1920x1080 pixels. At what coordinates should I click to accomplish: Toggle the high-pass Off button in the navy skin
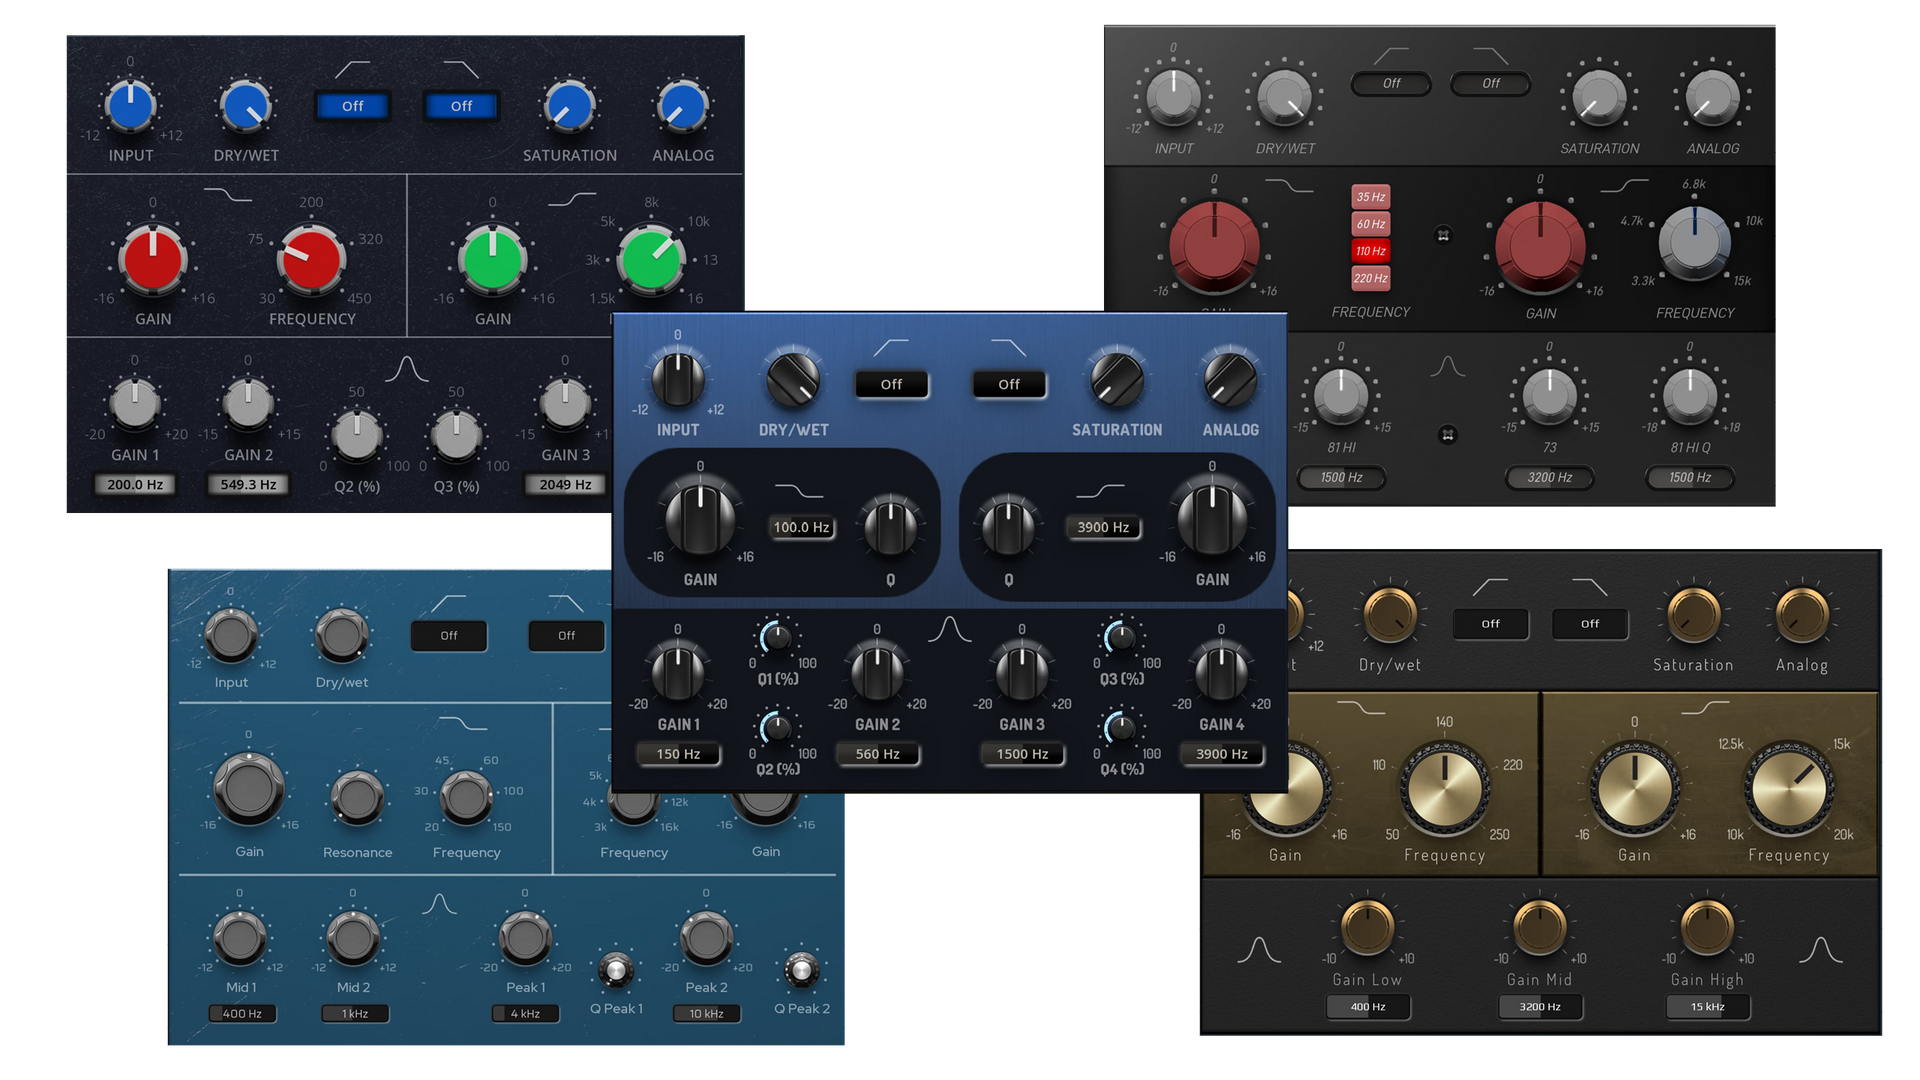[x=352, y=106]
